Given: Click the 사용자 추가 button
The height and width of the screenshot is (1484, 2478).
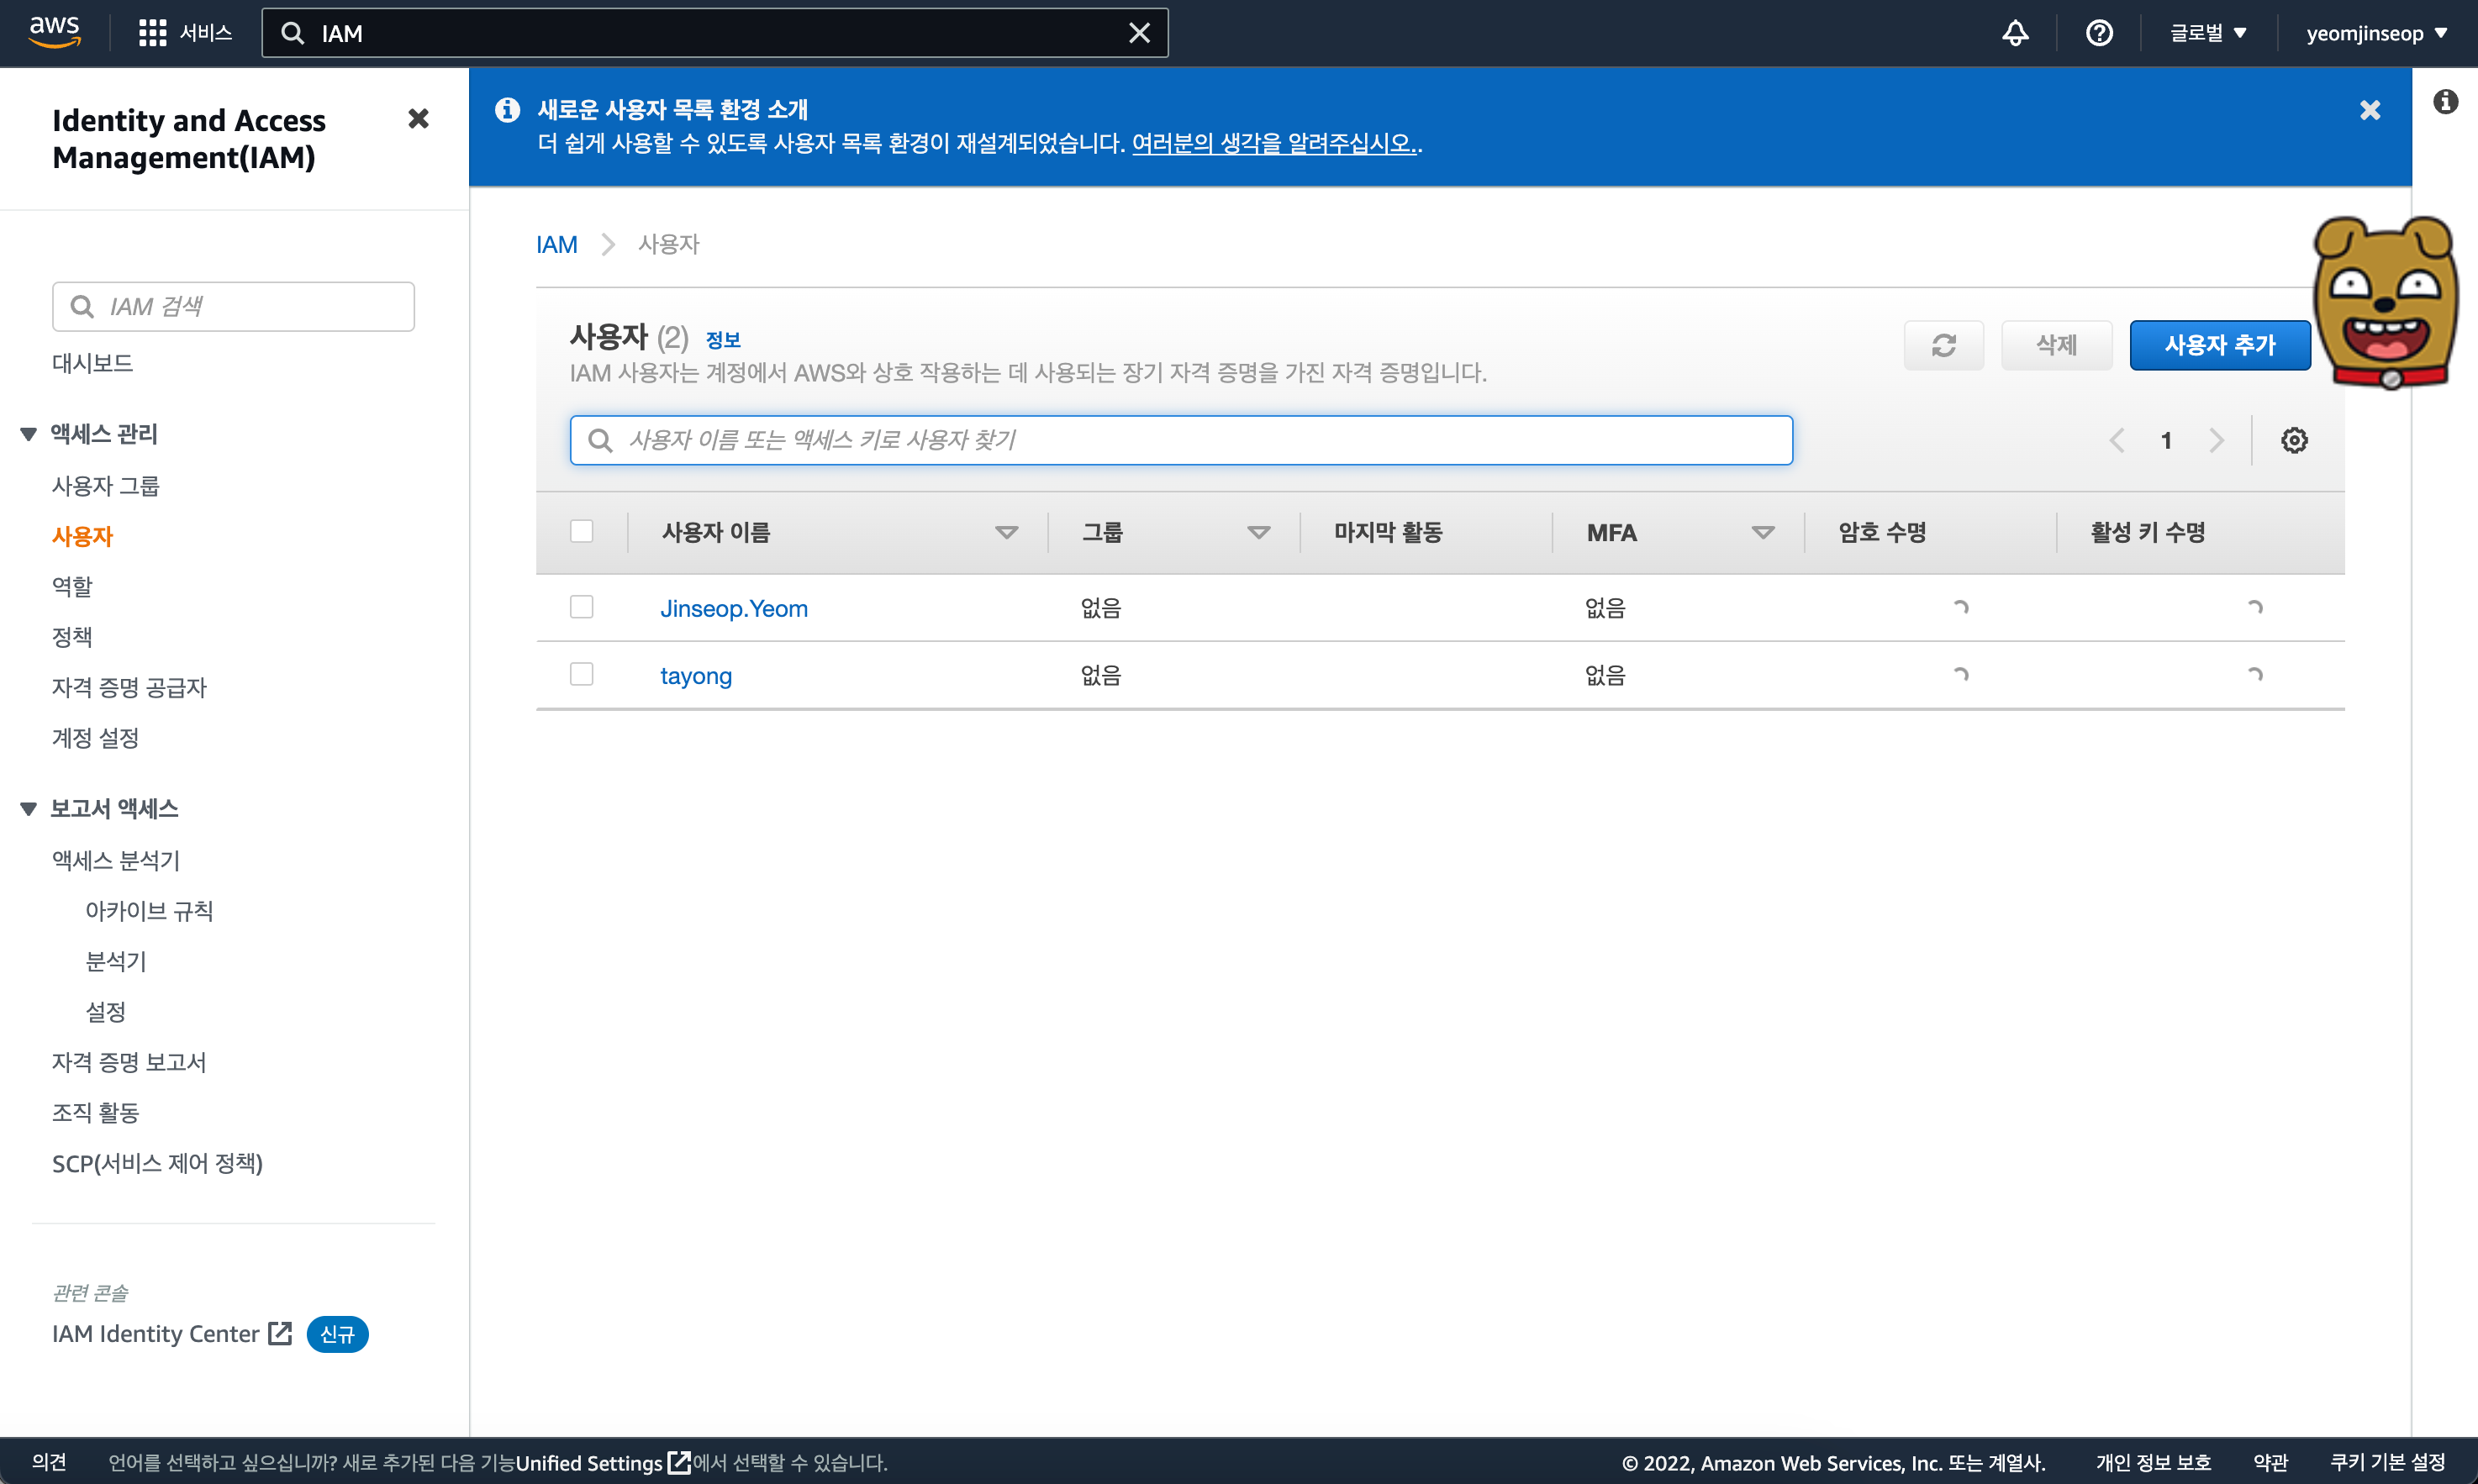Looking at the screenshot, I should click(2219, 345).
